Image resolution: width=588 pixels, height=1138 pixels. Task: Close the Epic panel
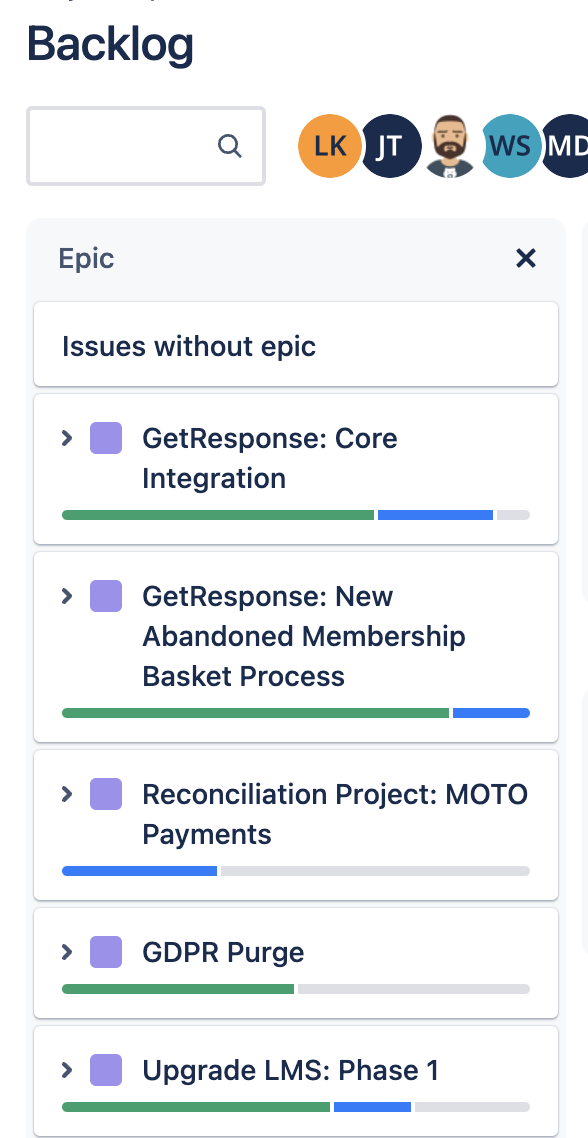pyautogui.click(x=526, y=258)
